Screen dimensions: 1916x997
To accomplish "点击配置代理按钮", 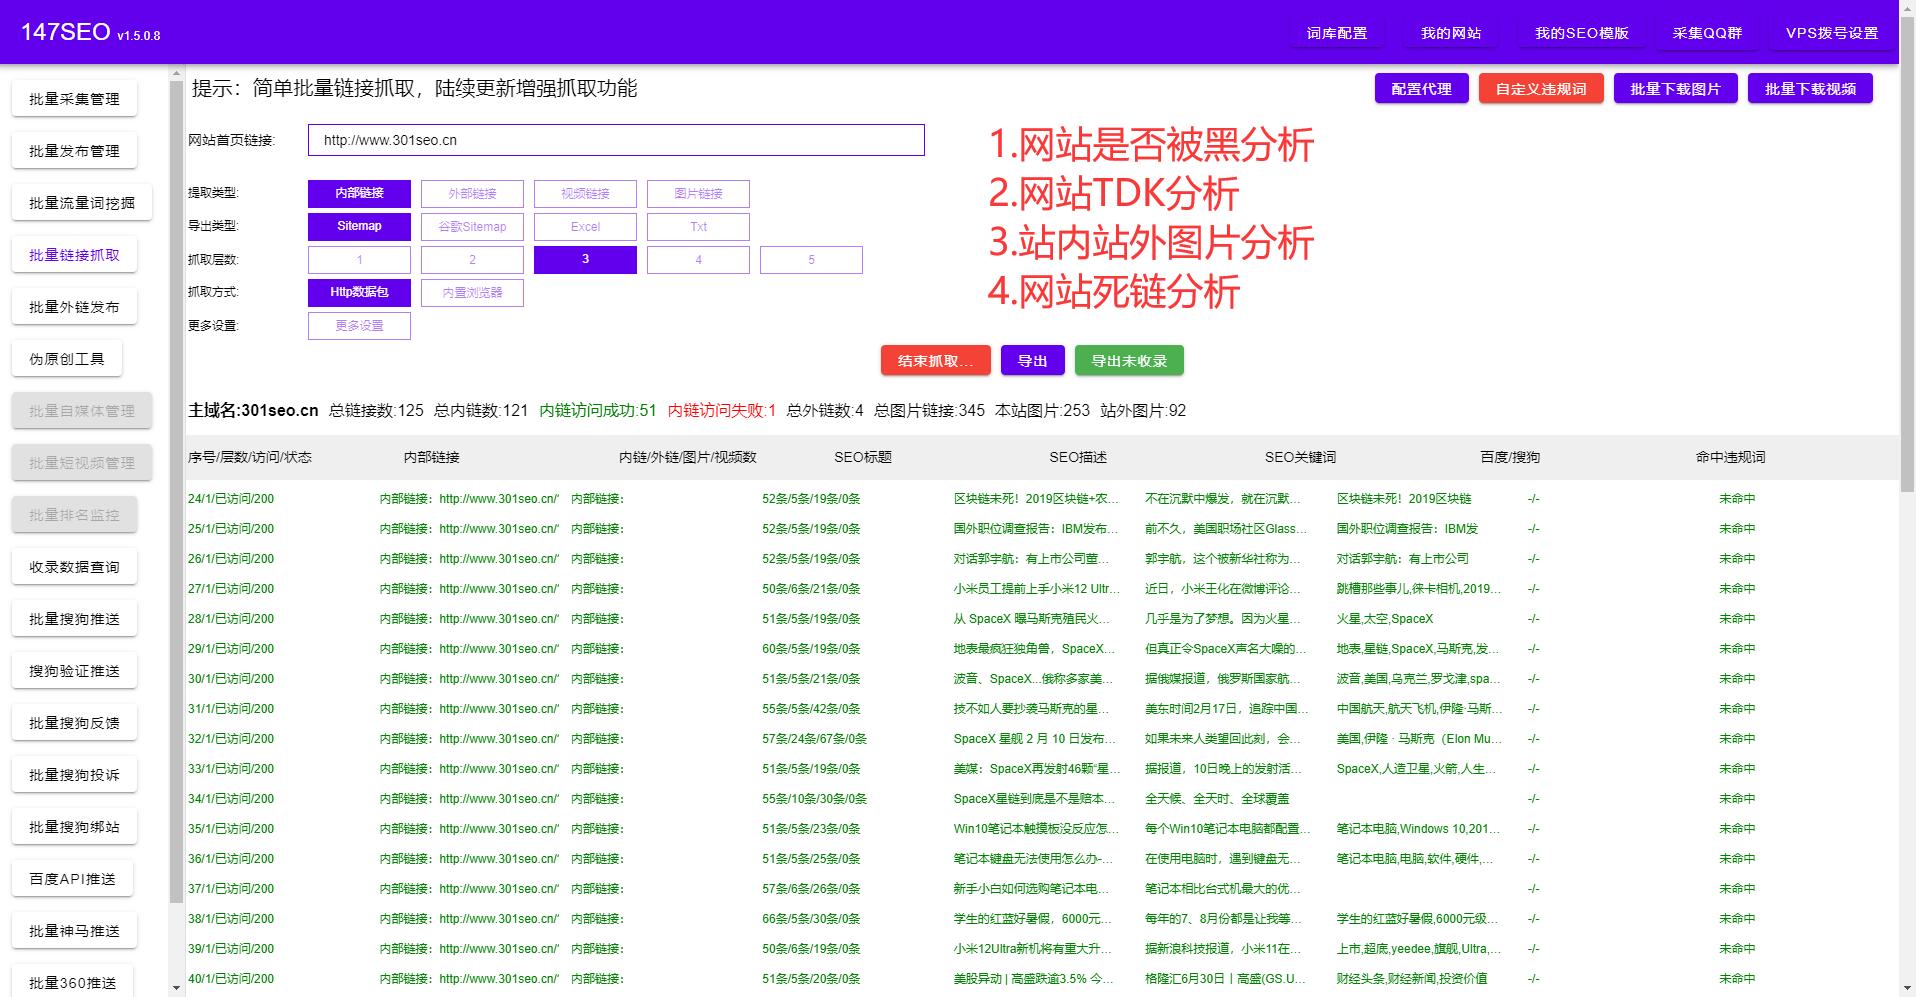I will pyautogui.click(x=1421, y=88).
